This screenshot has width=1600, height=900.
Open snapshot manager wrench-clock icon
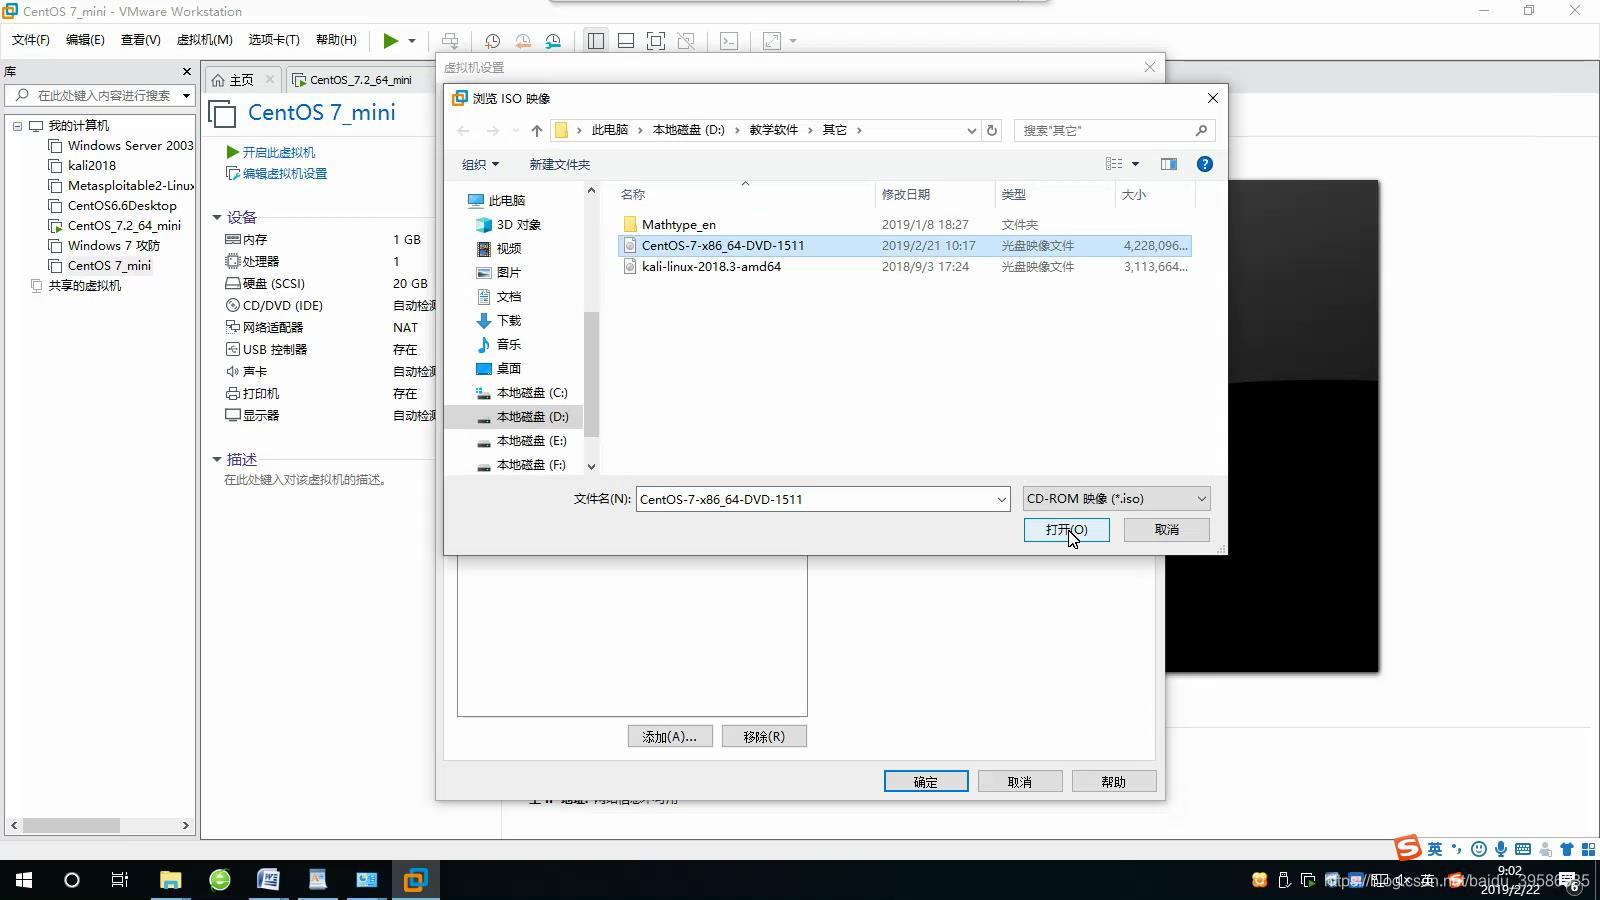(553, 41)
